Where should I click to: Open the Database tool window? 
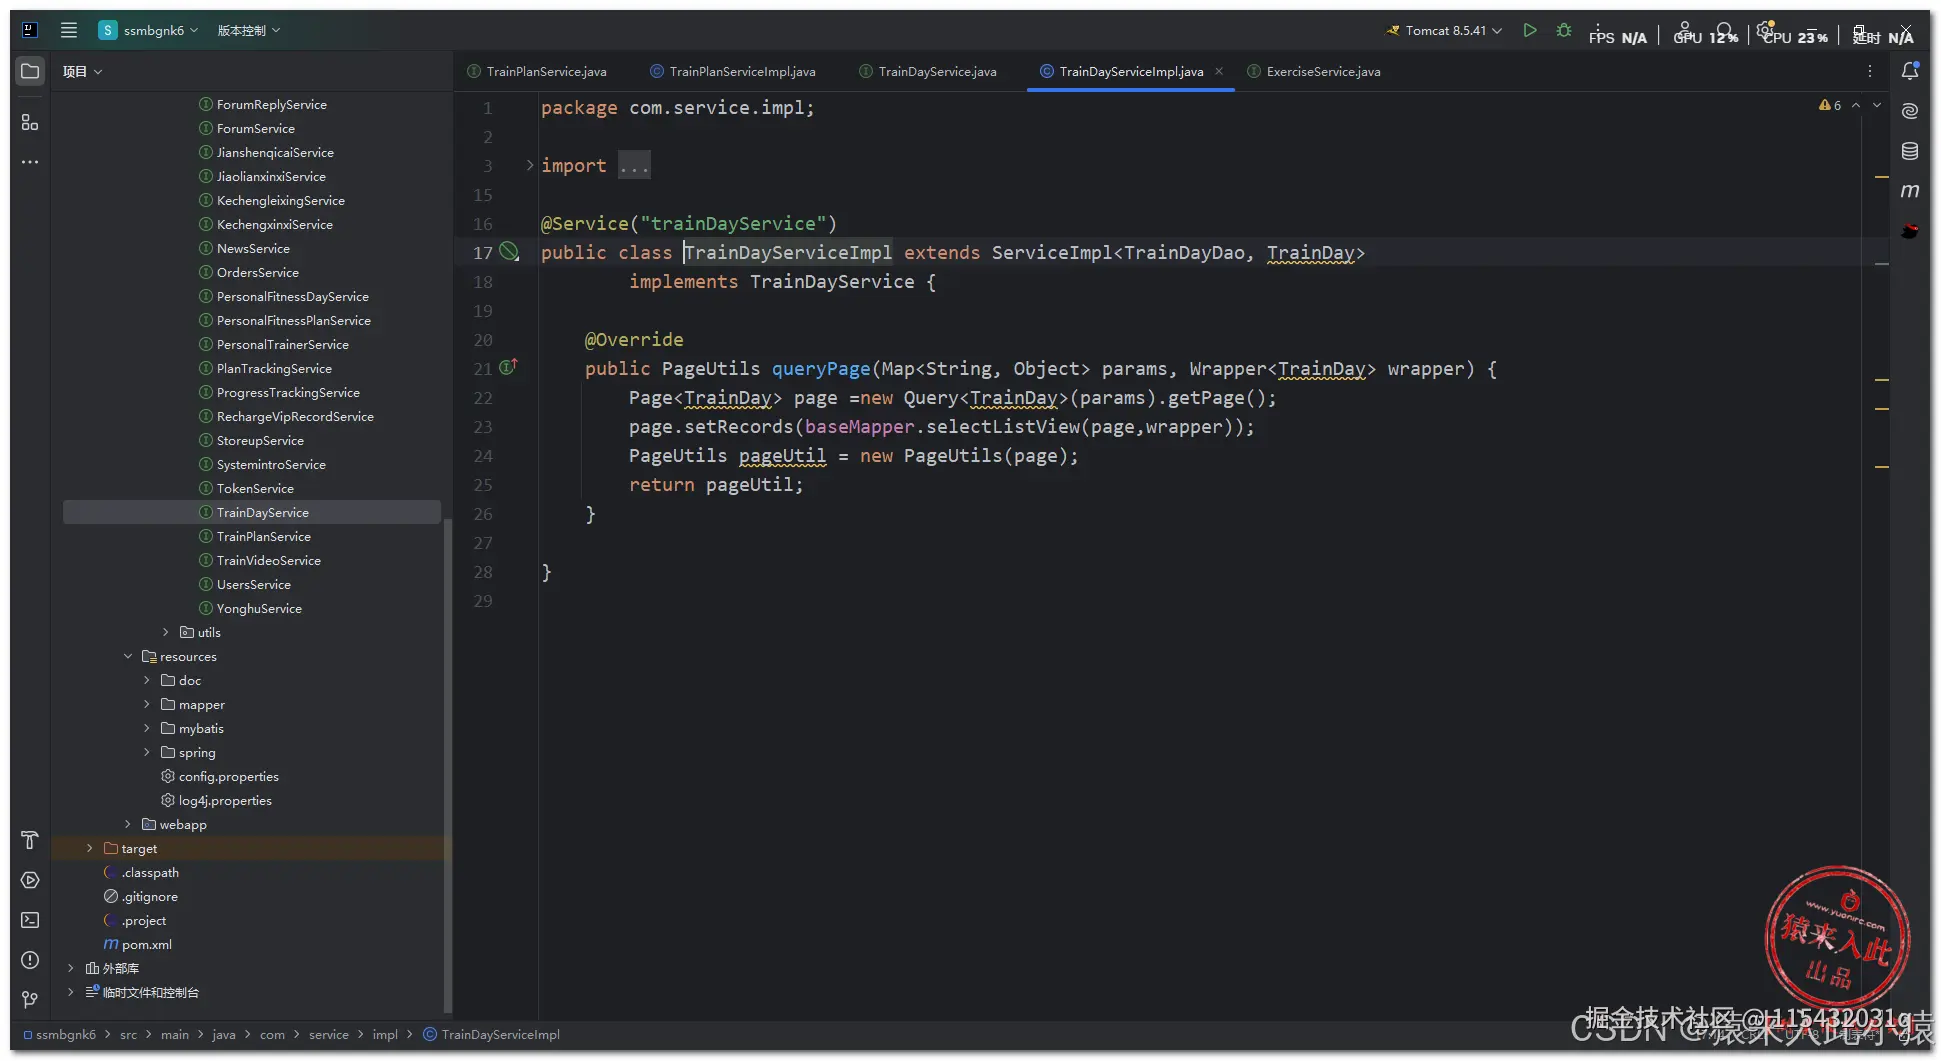tap(1910, 151)
